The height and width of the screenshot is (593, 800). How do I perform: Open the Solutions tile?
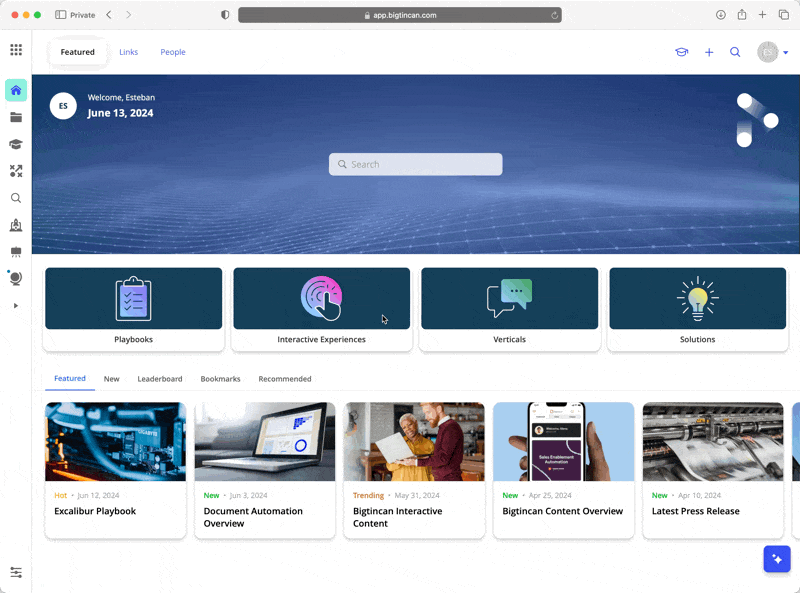(x=697, y=309)
